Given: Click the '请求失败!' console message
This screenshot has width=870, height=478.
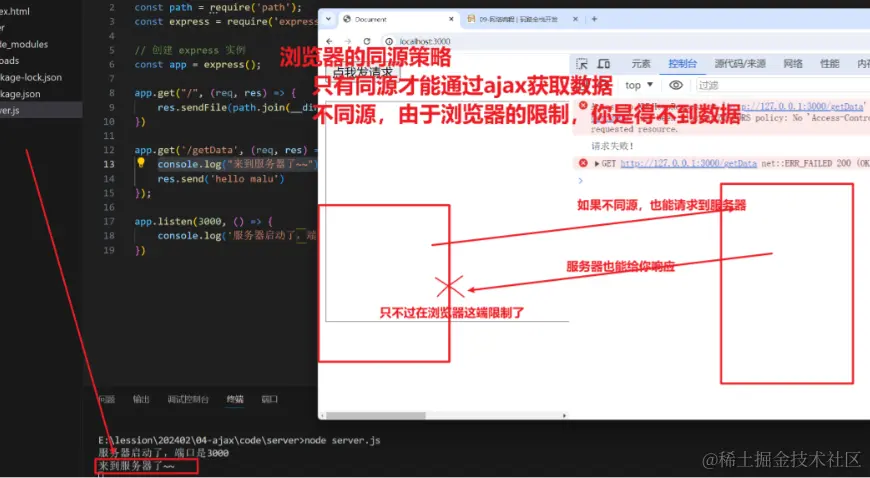Looking at the screenshot, I should [613, 146].
